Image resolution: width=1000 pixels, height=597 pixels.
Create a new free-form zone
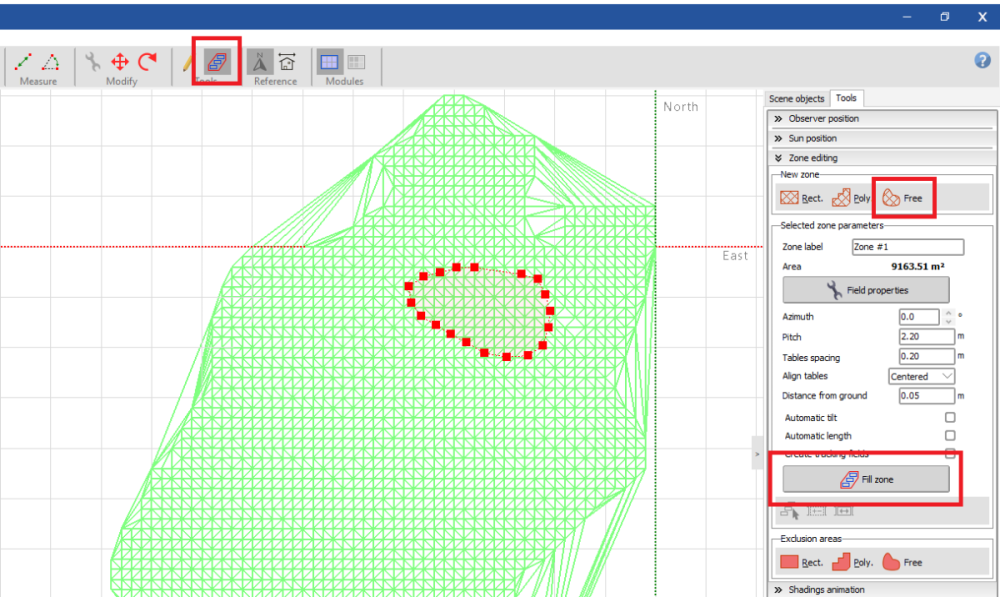(x=903, y=198)
